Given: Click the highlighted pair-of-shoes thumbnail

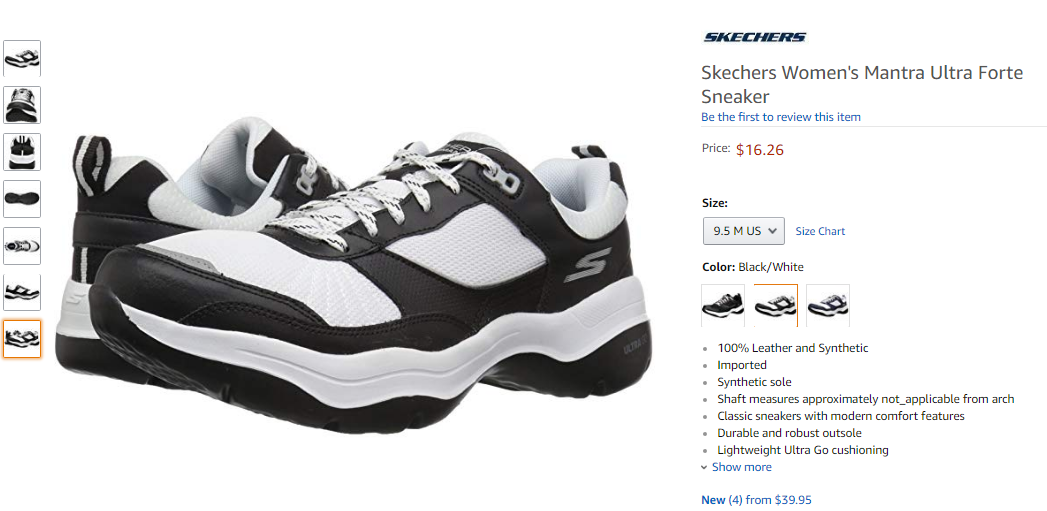Looking at the screenshot, I should point(22,339).
